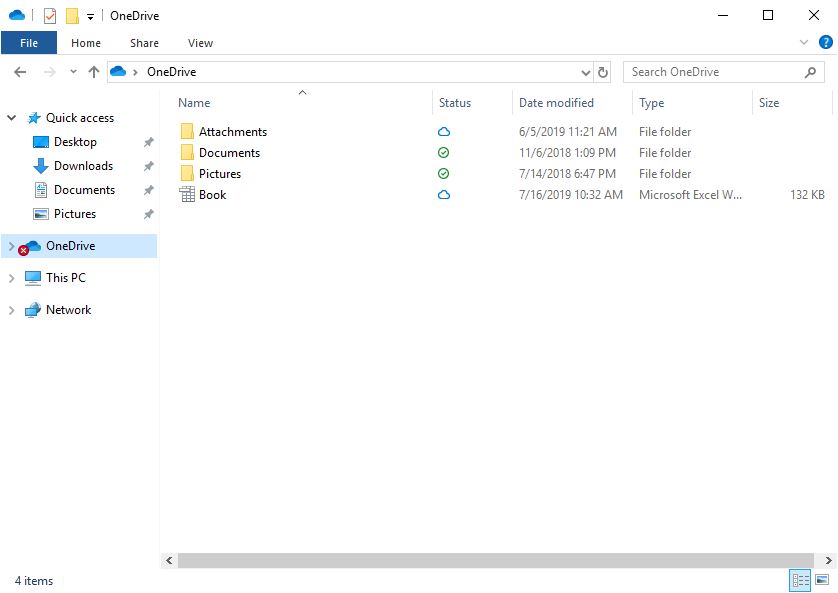Select Downloads in Quick access
Viewport: 838px width, 593px height.
(x=83, y=166)
